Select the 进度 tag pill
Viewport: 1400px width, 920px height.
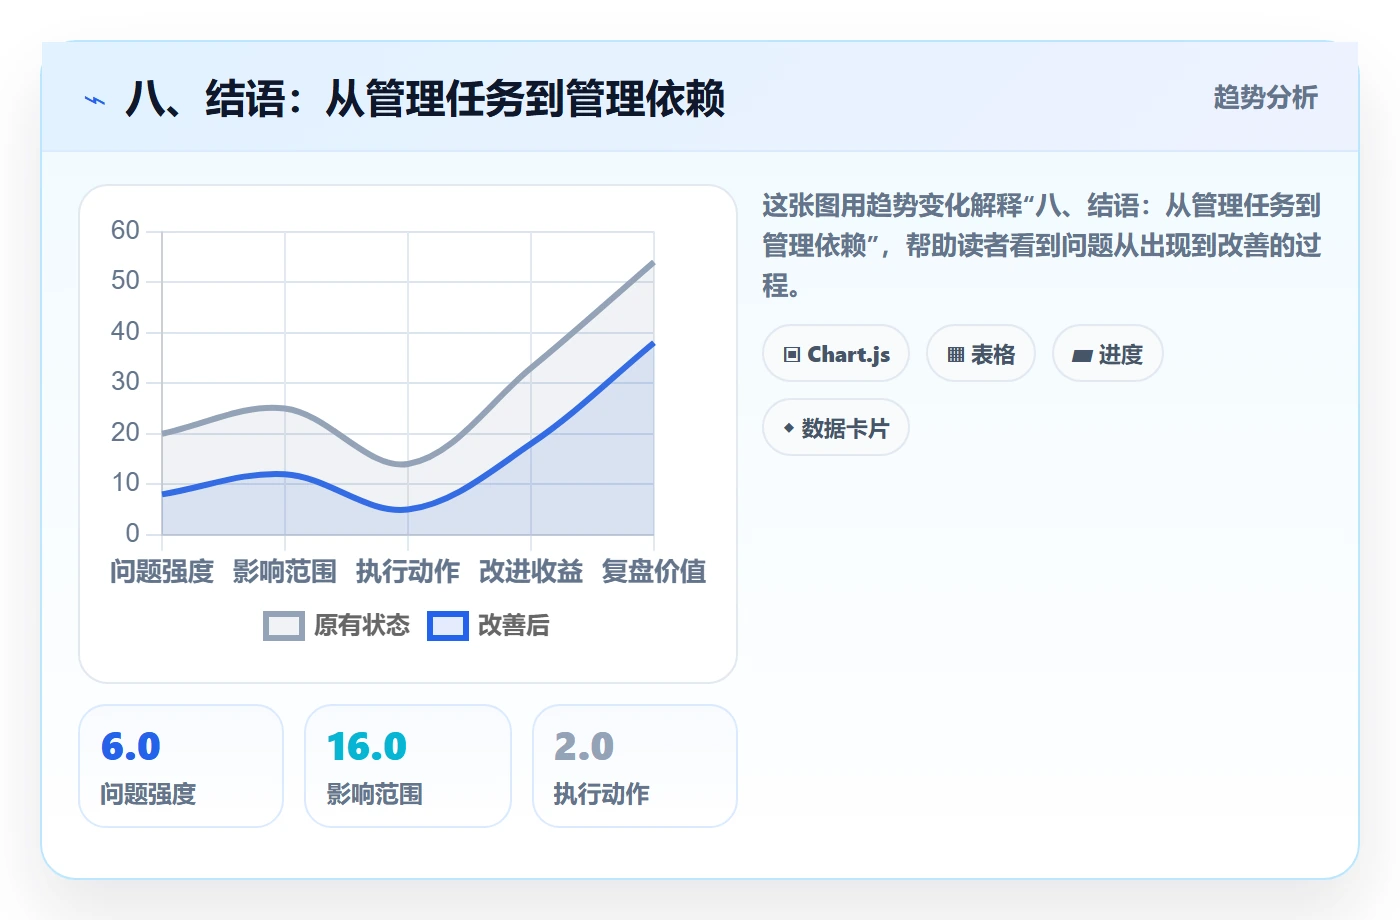point(1108,354)
